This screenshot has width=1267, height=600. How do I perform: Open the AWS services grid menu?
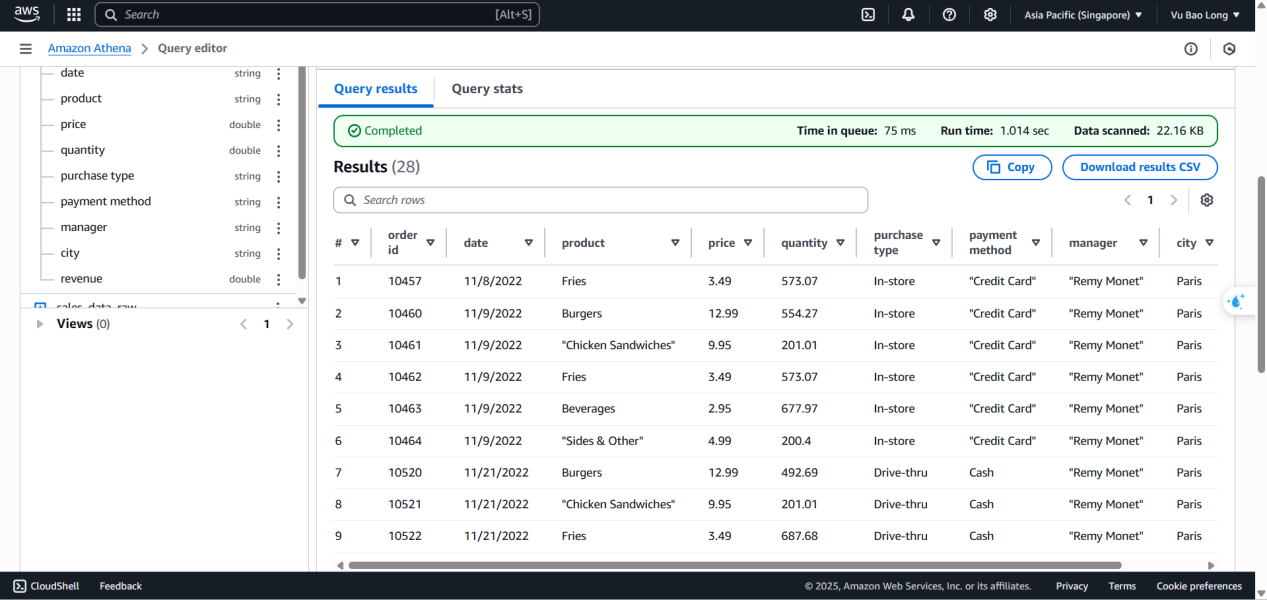[74, 15]
